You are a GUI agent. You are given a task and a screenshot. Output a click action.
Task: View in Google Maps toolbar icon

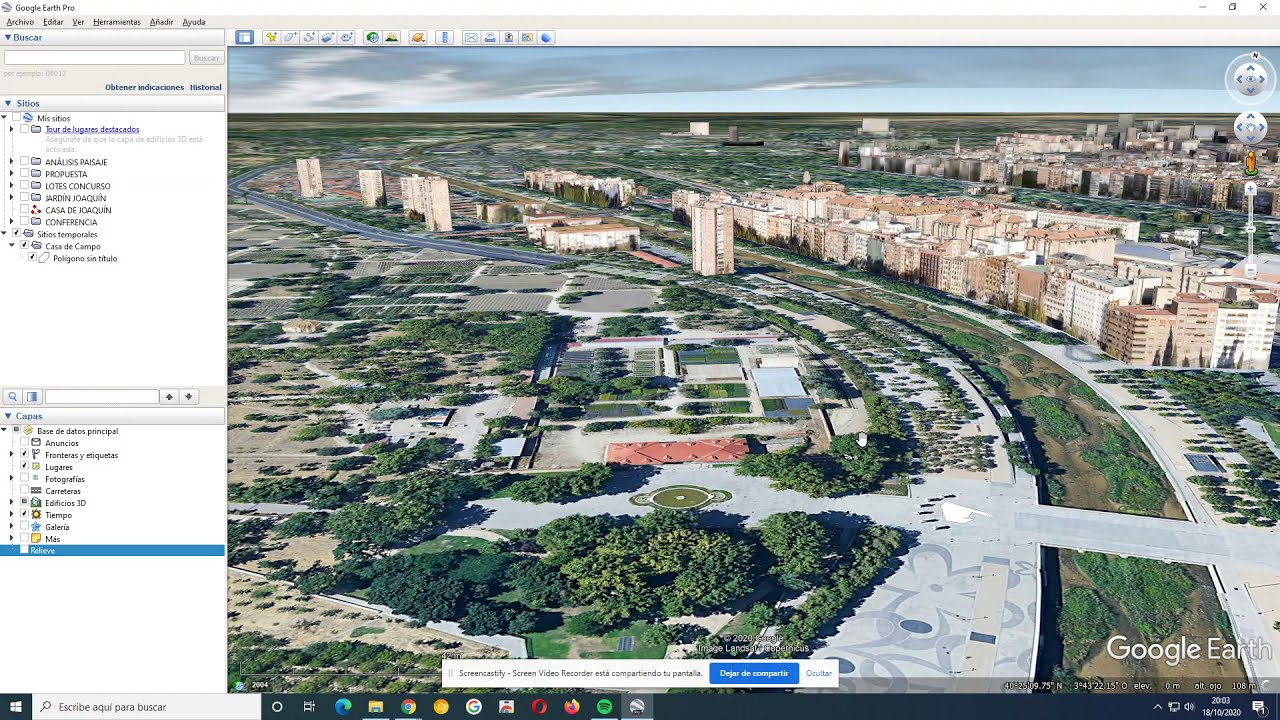click(x=527, y=37)
